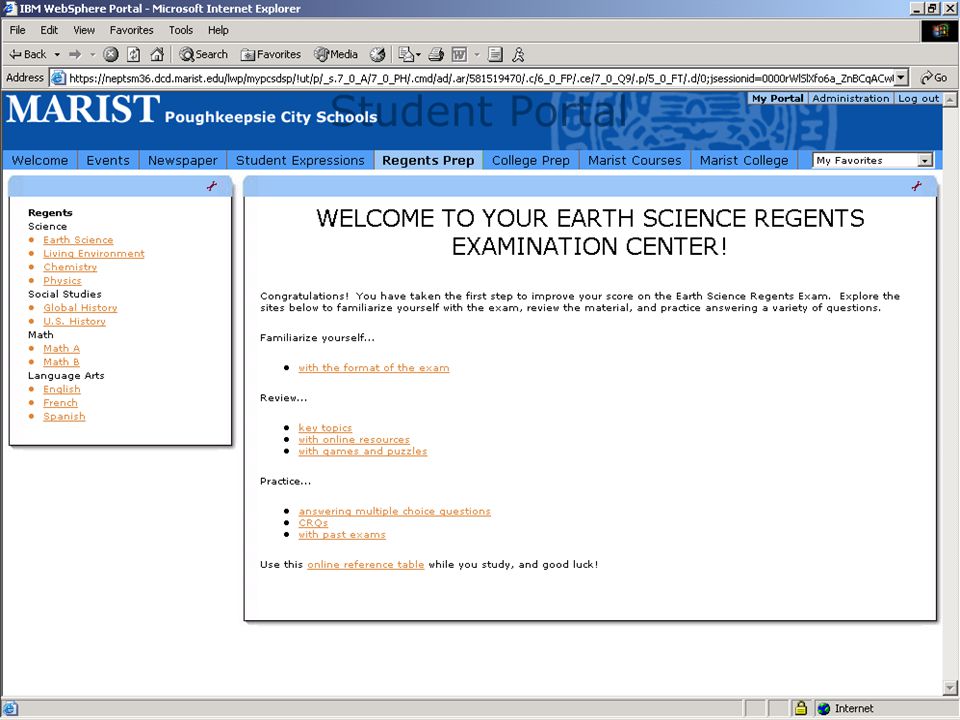The image size is (960, 720).
Task: Switch to the Welcome tab
Action: tap(40, 160)
